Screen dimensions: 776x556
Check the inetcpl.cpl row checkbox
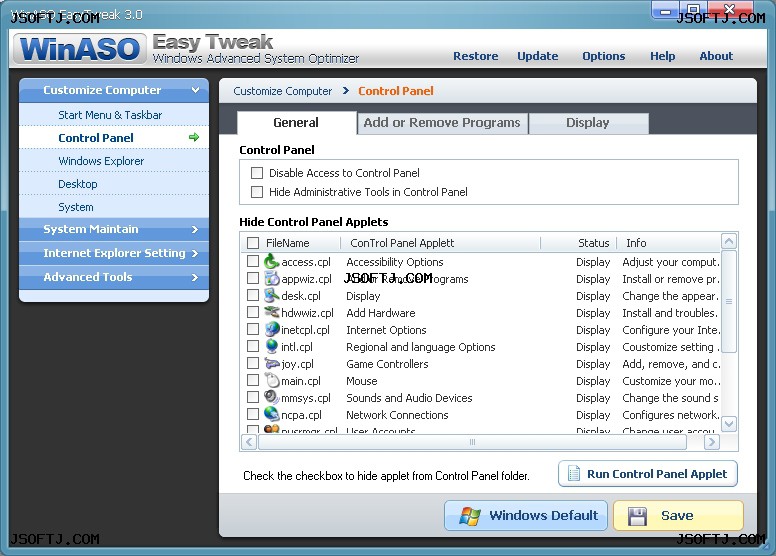point(253,329)
